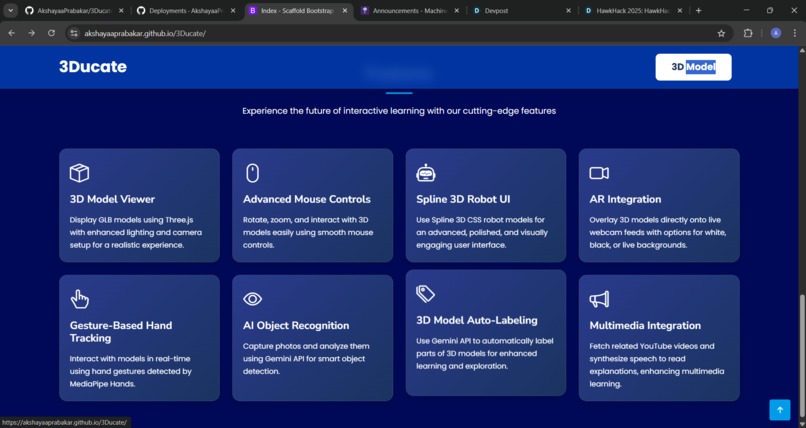The height and width of the screenshot is (428, 806).
Task: Click the Spline 3D Robot UI heading
Action: click(x=463, y=199)
